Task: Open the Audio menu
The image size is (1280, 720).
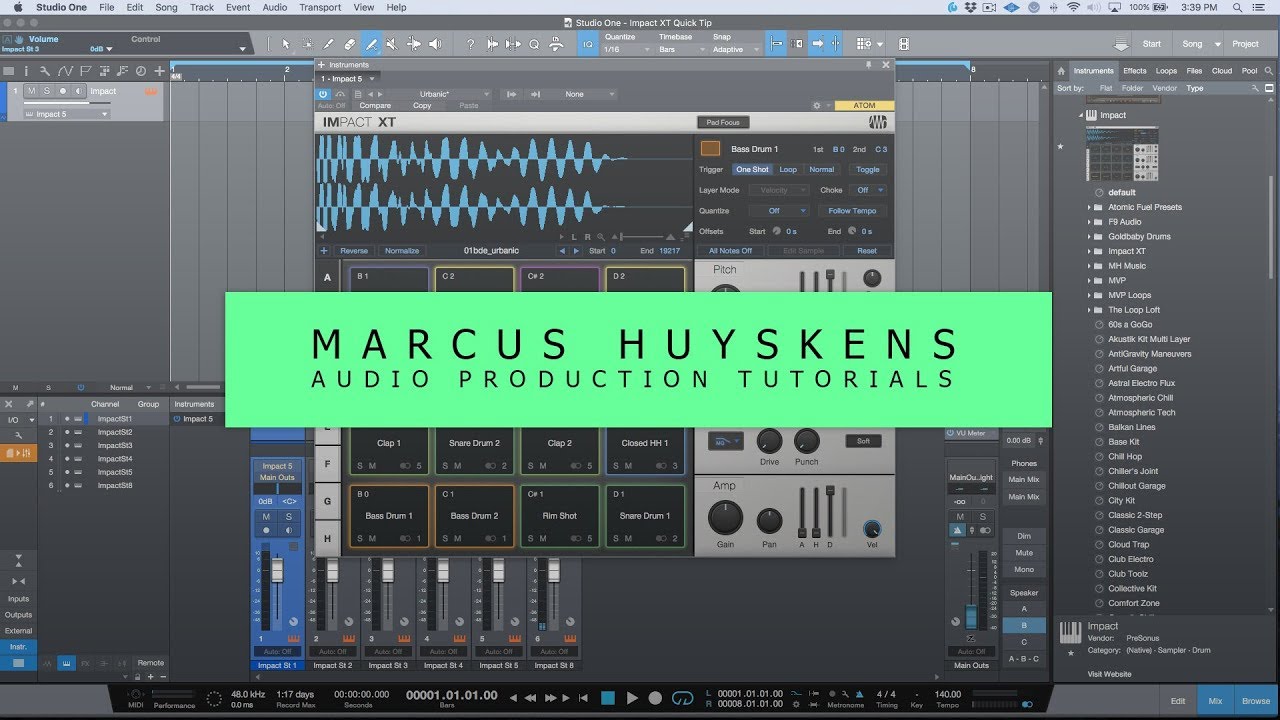Action: (x=275, y=7)
